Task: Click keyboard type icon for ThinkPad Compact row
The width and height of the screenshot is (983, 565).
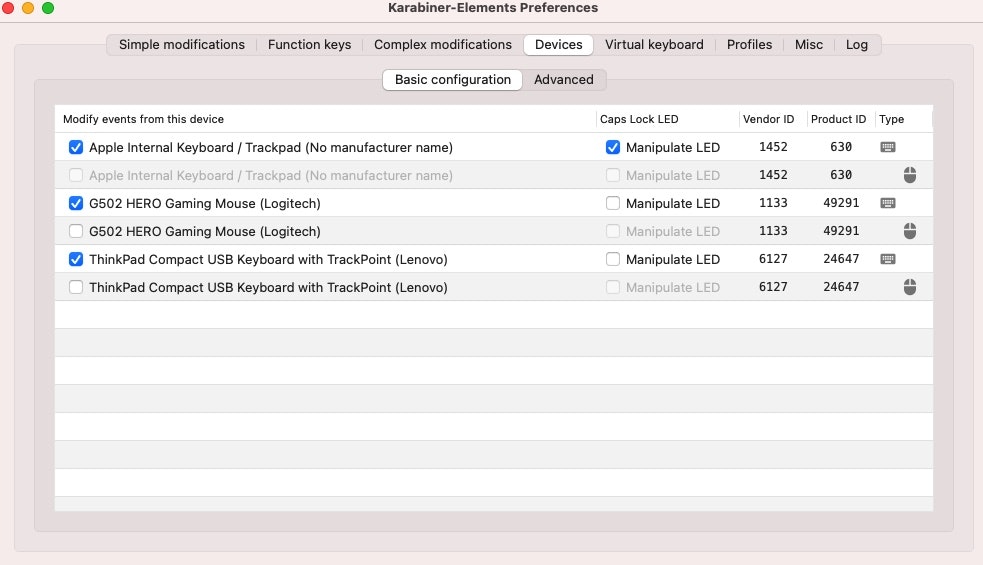Action: tap(888, 259)
